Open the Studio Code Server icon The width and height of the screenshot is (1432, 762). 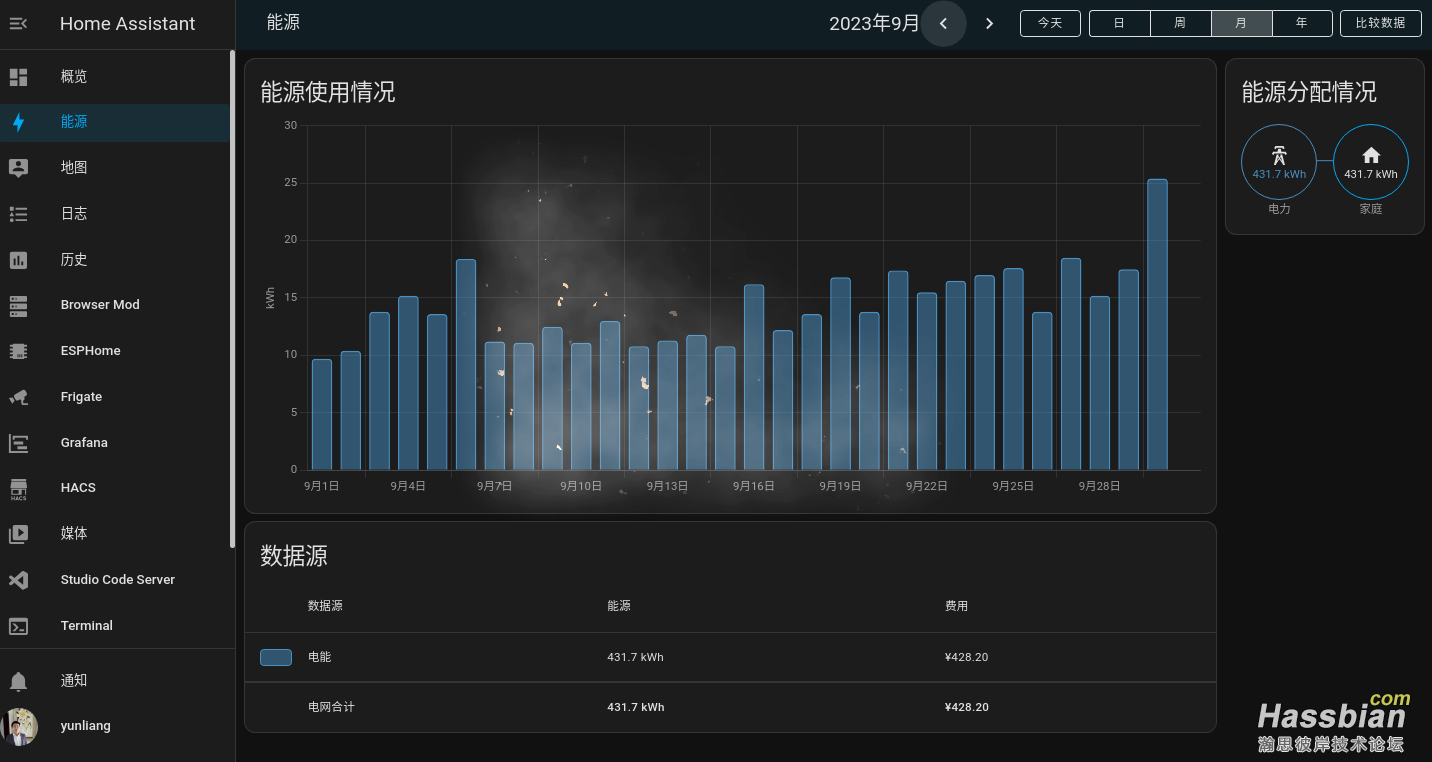click(18, 580)
